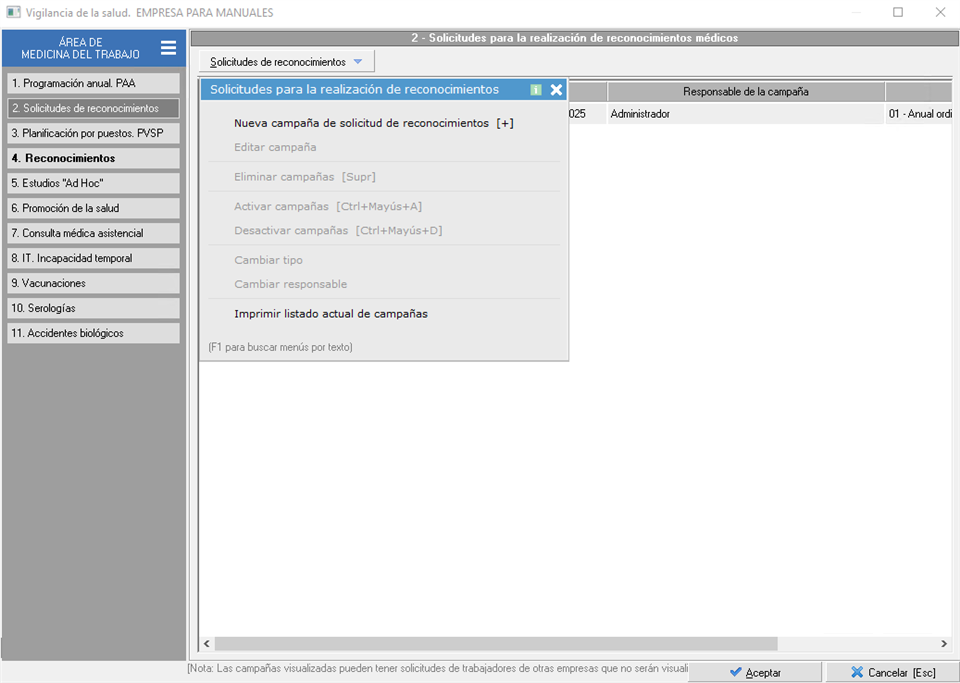Screen dimensions: 960x683
Task: Click the Responsable de la campaña column header
Action: pyautogui.click(x=745, y=92)
